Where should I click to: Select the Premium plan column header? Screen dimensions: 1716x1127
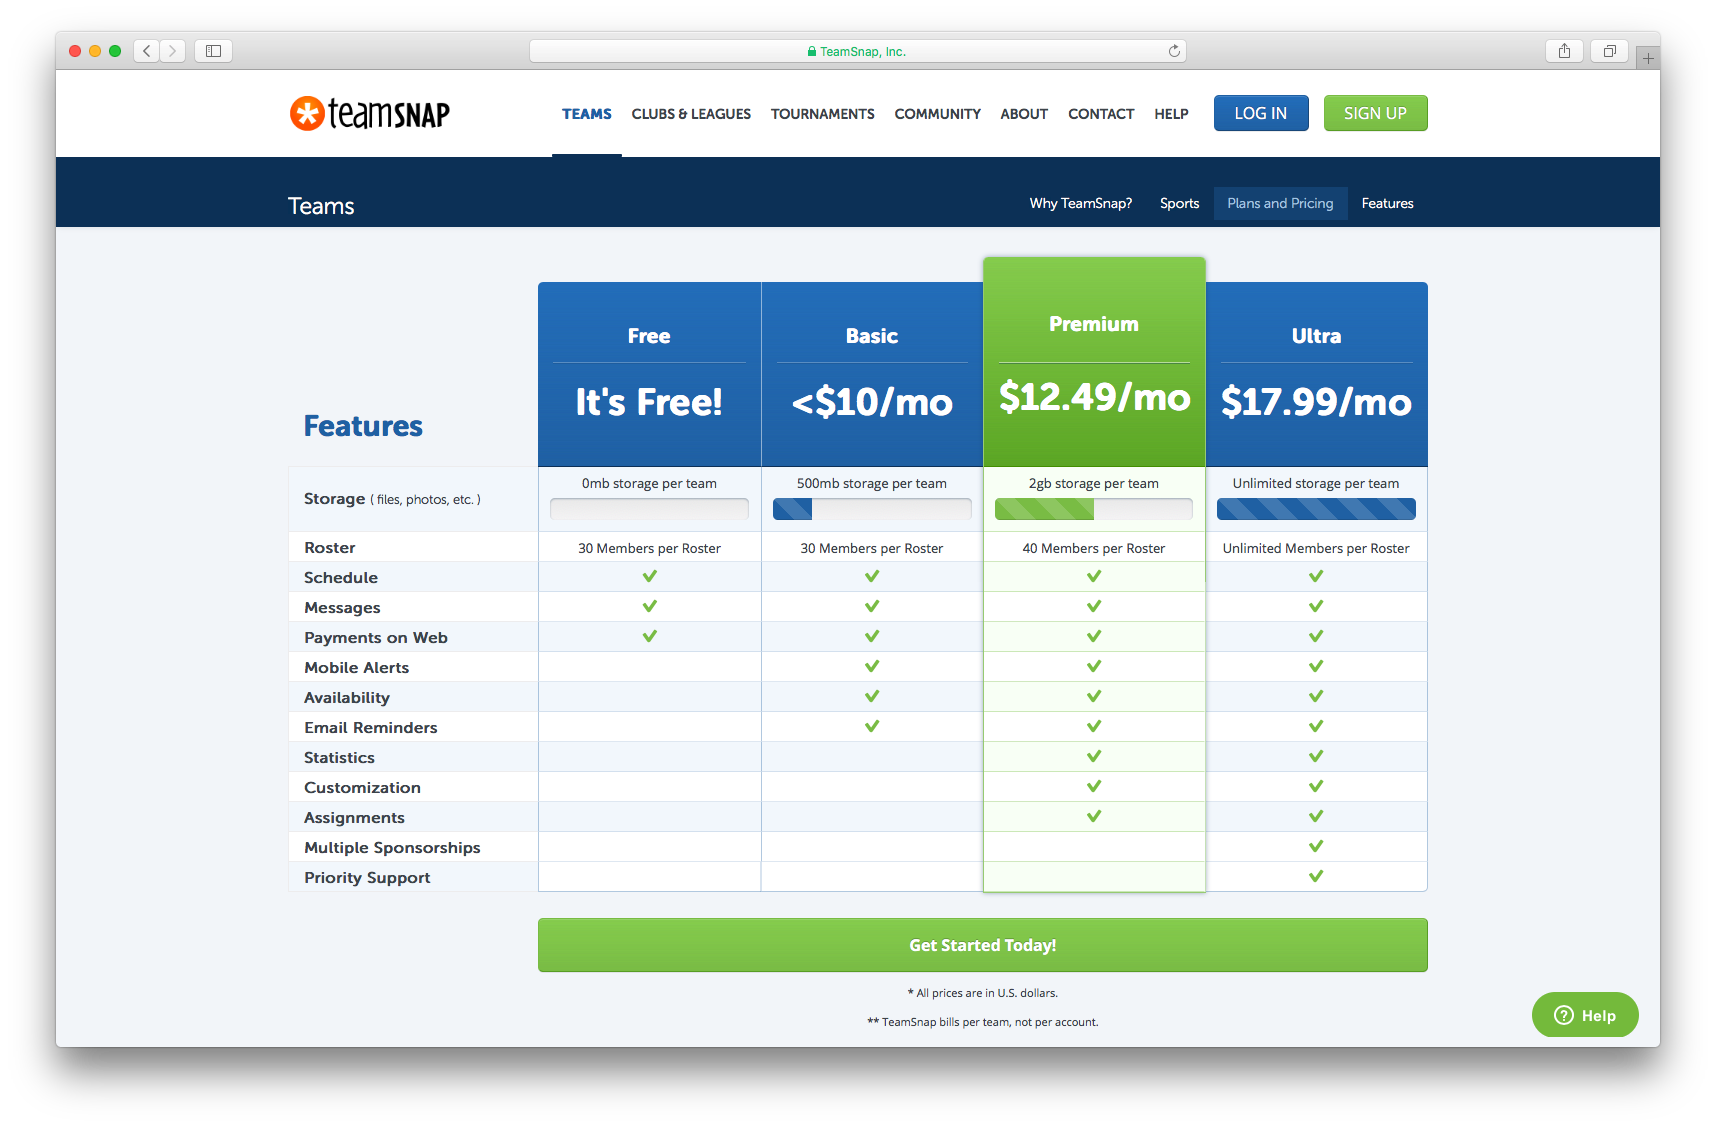pos(1093,324)
